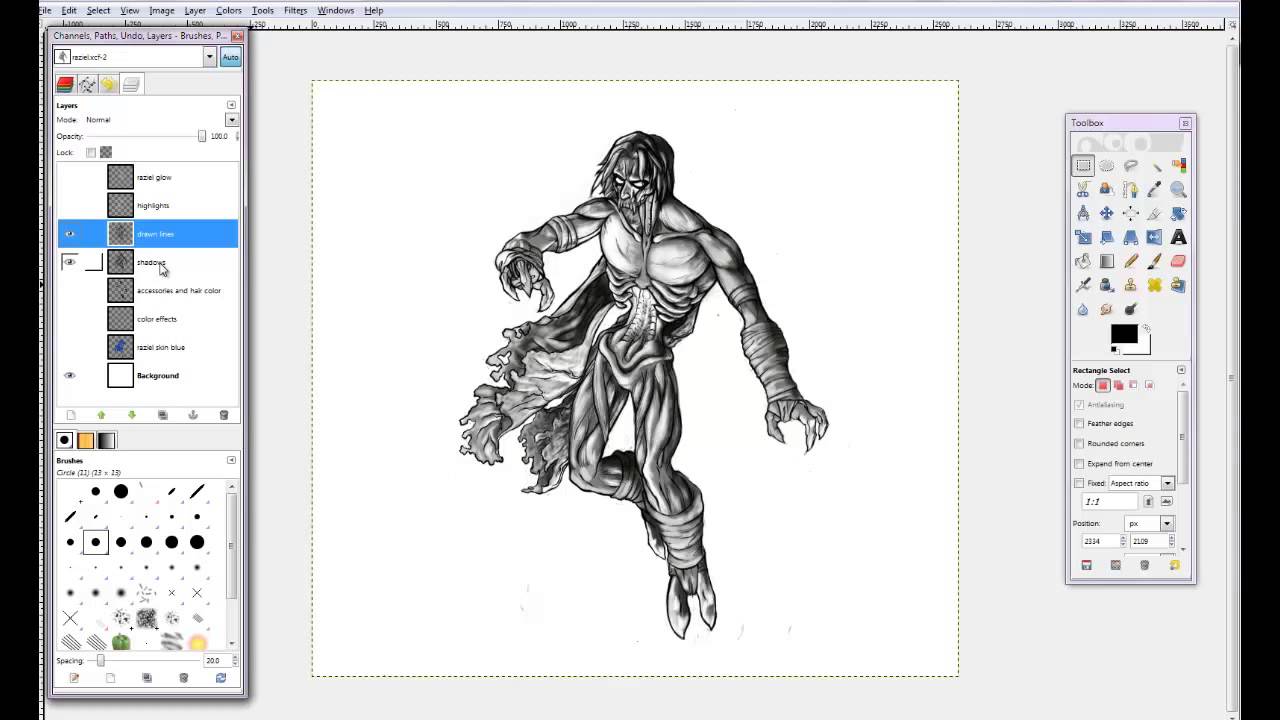Enable the Fixed aspect ratio checkbox

click(1079, 483)
